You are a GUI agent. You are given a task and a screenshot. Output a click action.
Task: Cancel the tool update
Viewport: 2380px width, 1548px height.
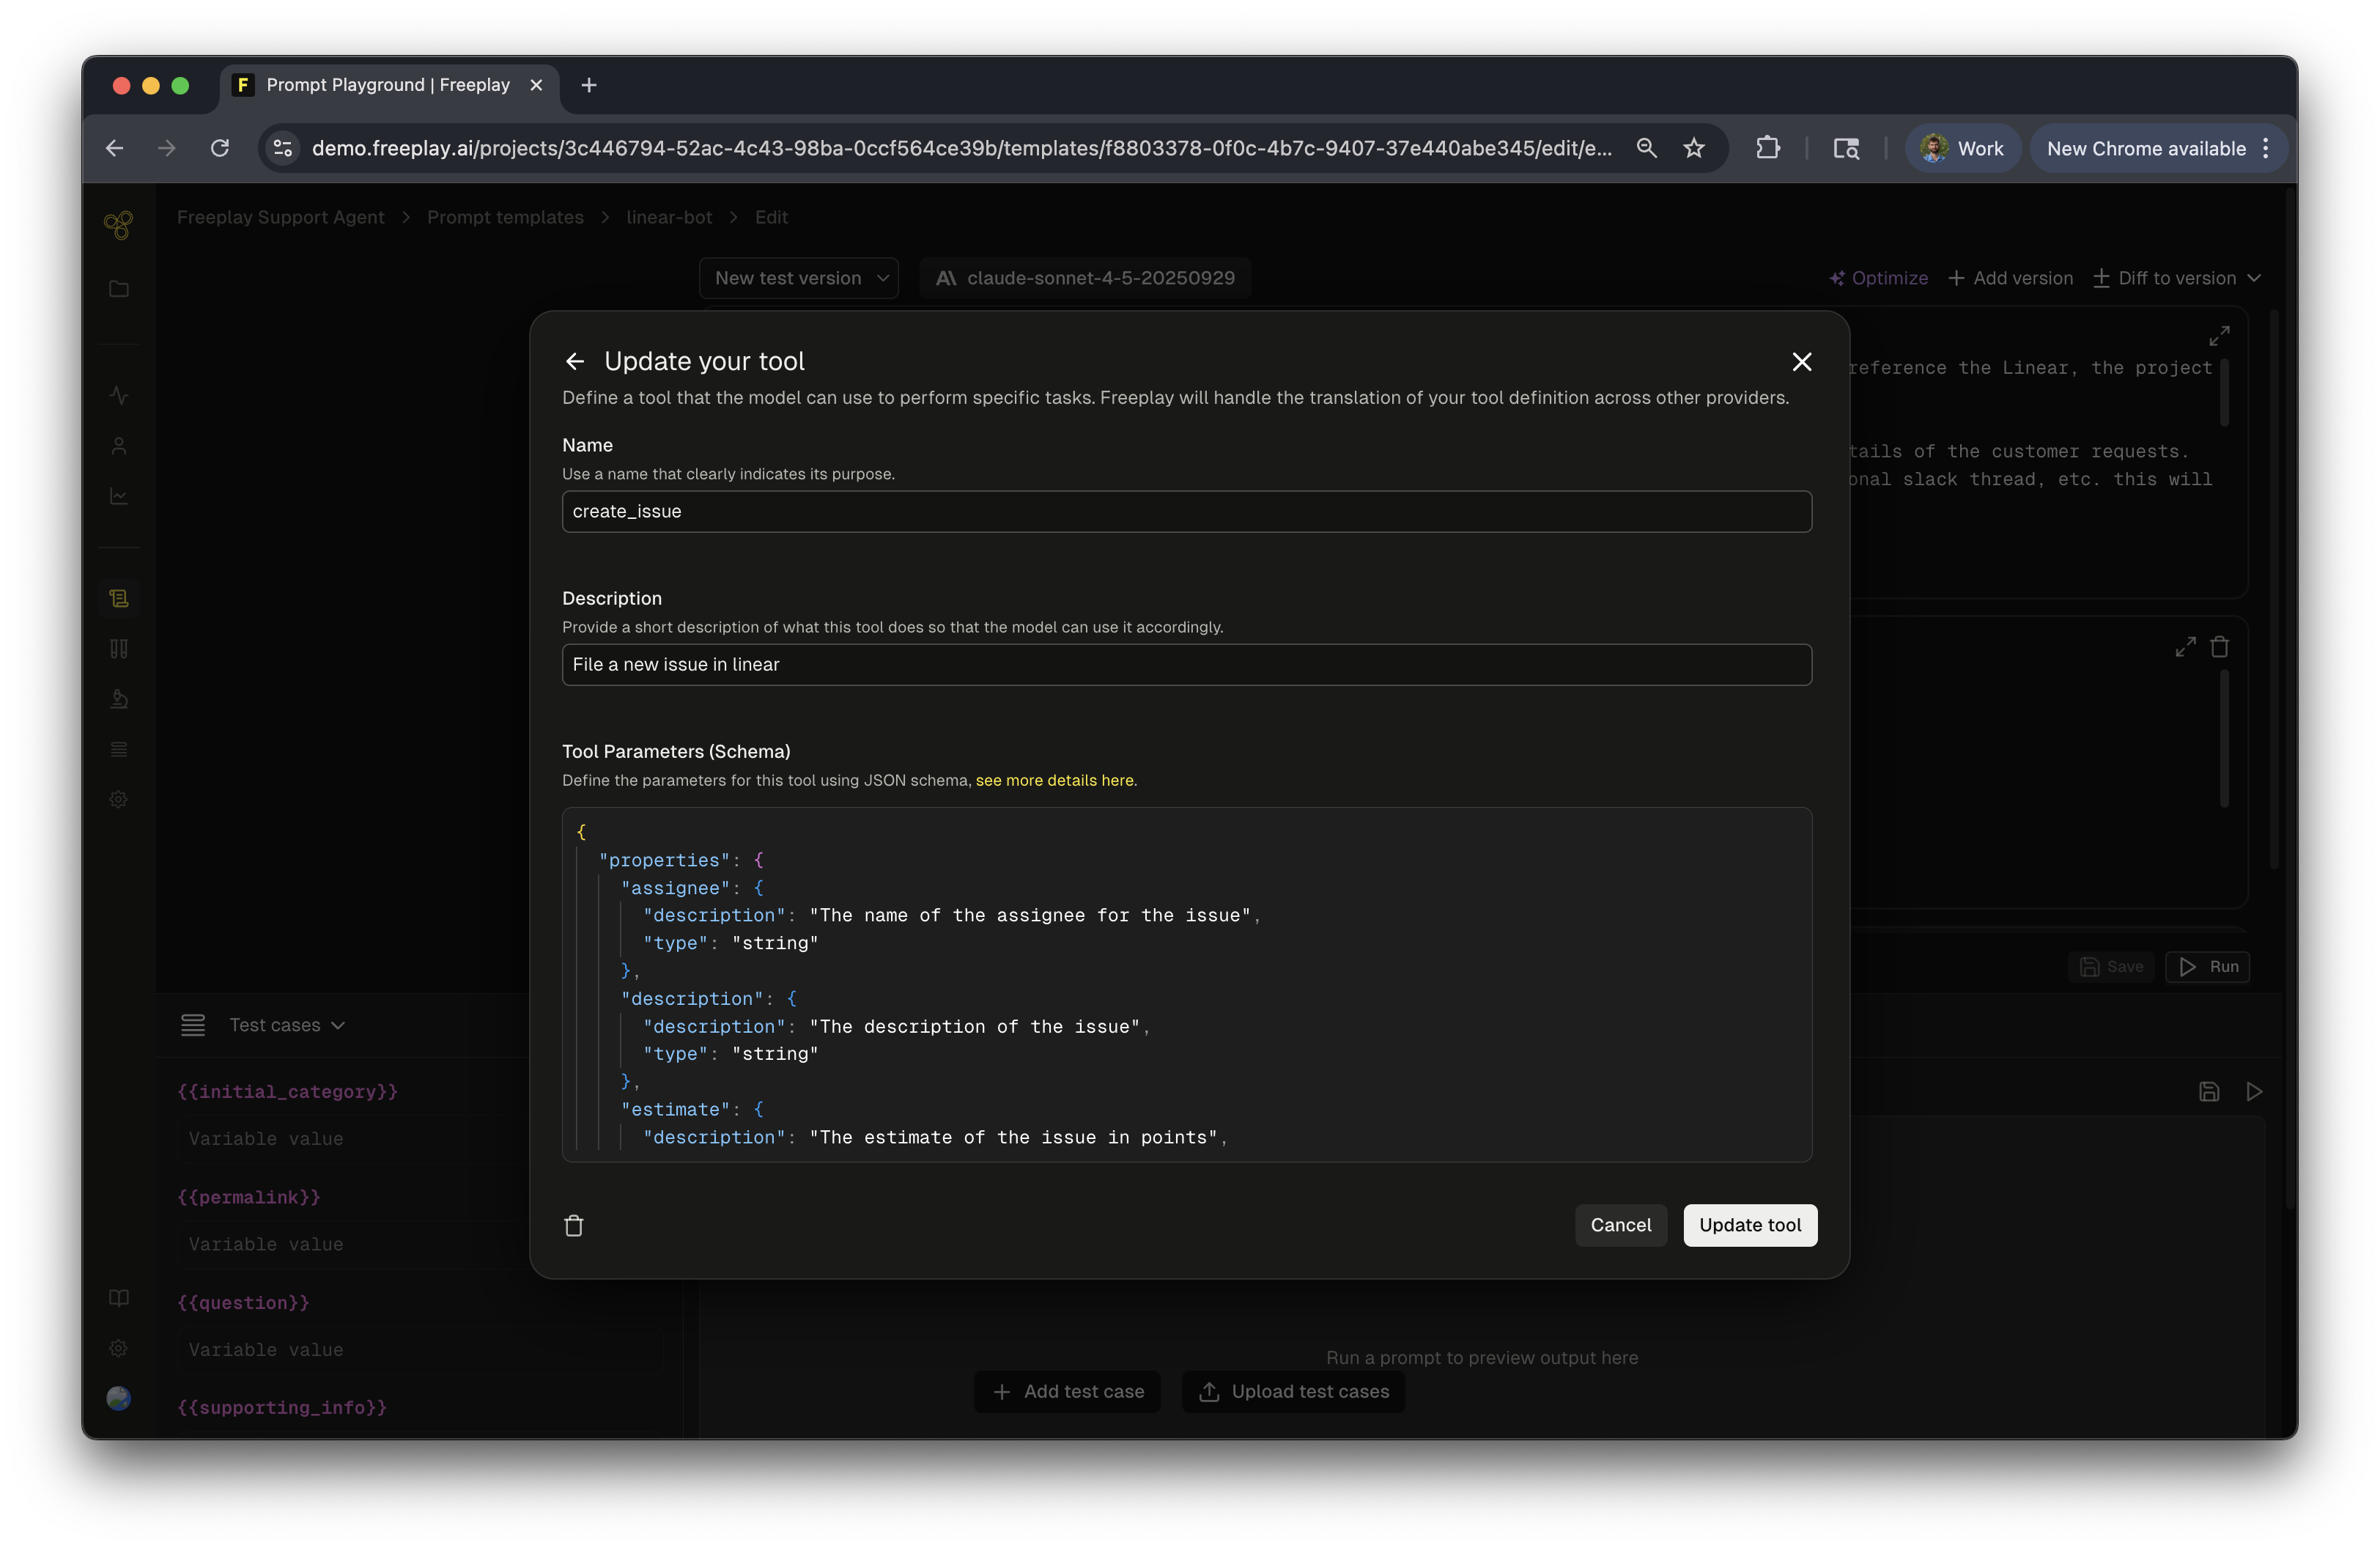[x=1620, y=1225]
